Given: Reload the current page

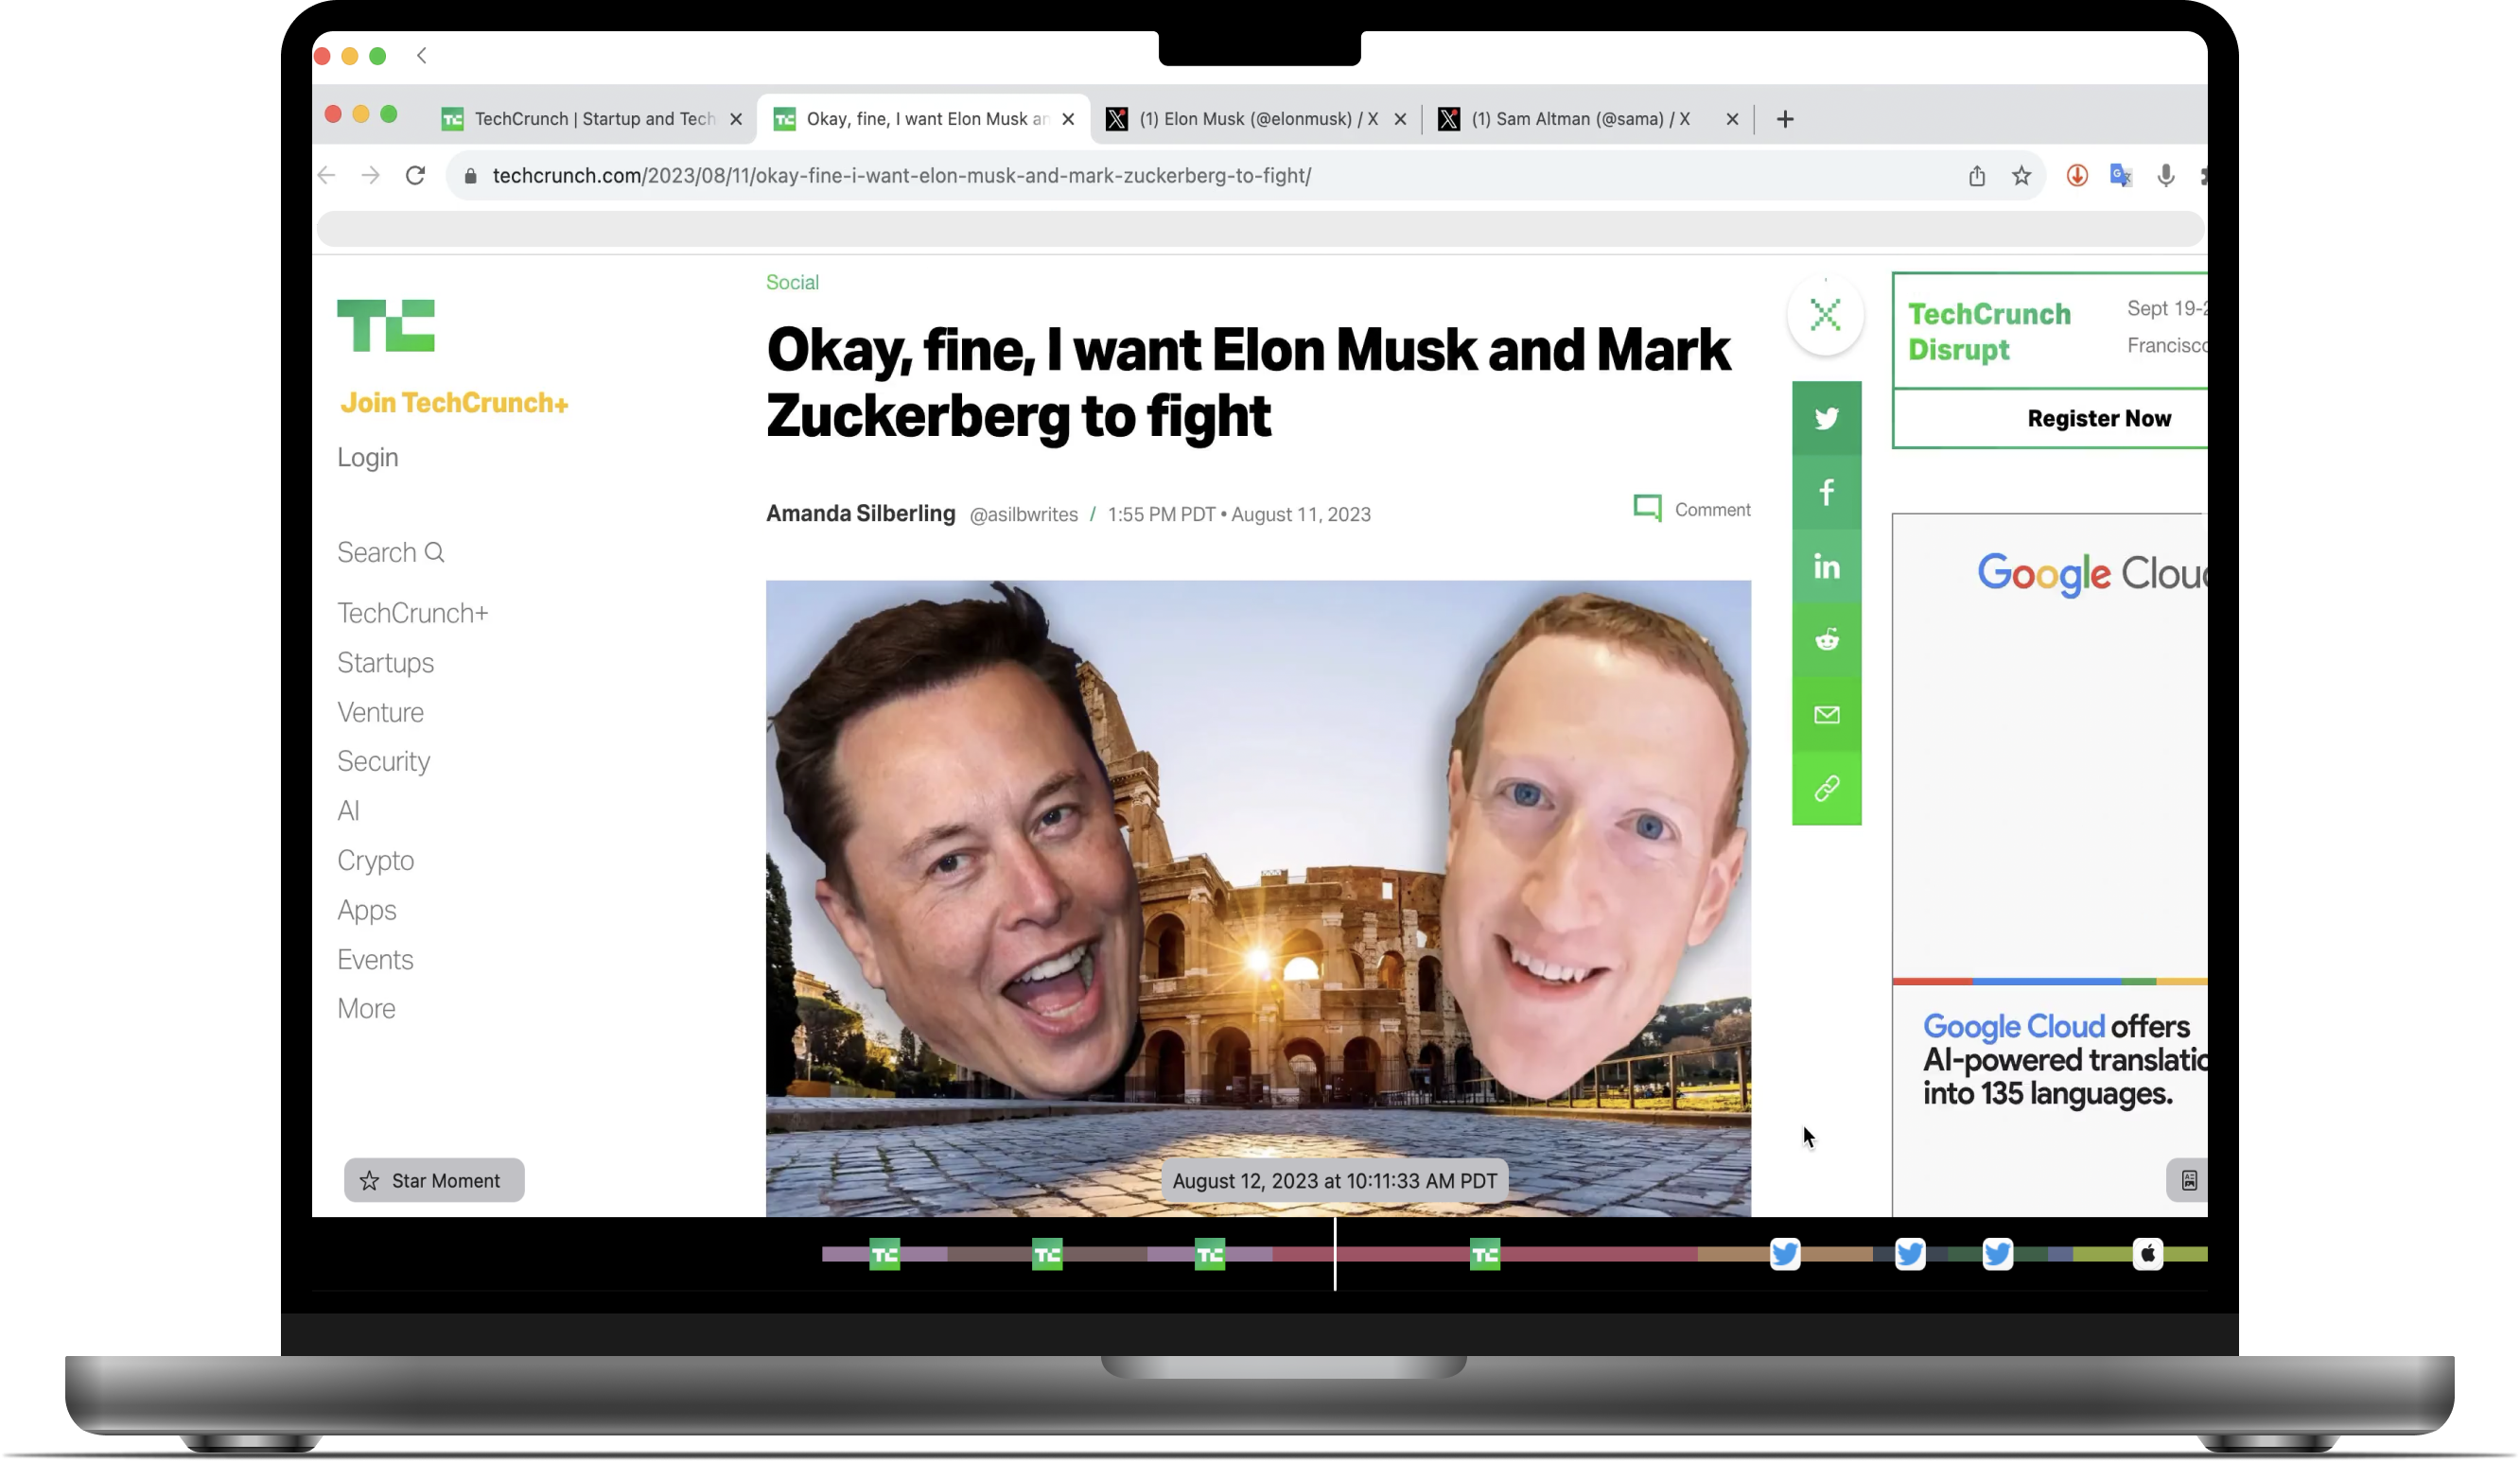Looking at the screenshot, I should tap(415, 176).
